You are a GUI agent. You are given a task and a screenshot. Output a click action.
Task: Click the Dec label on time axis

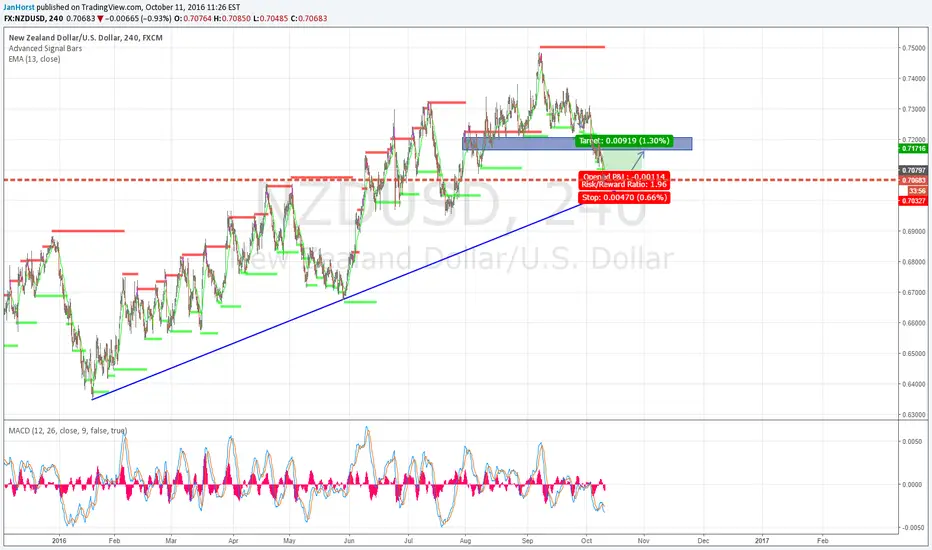pyautogui.click(x=703, y=540)
